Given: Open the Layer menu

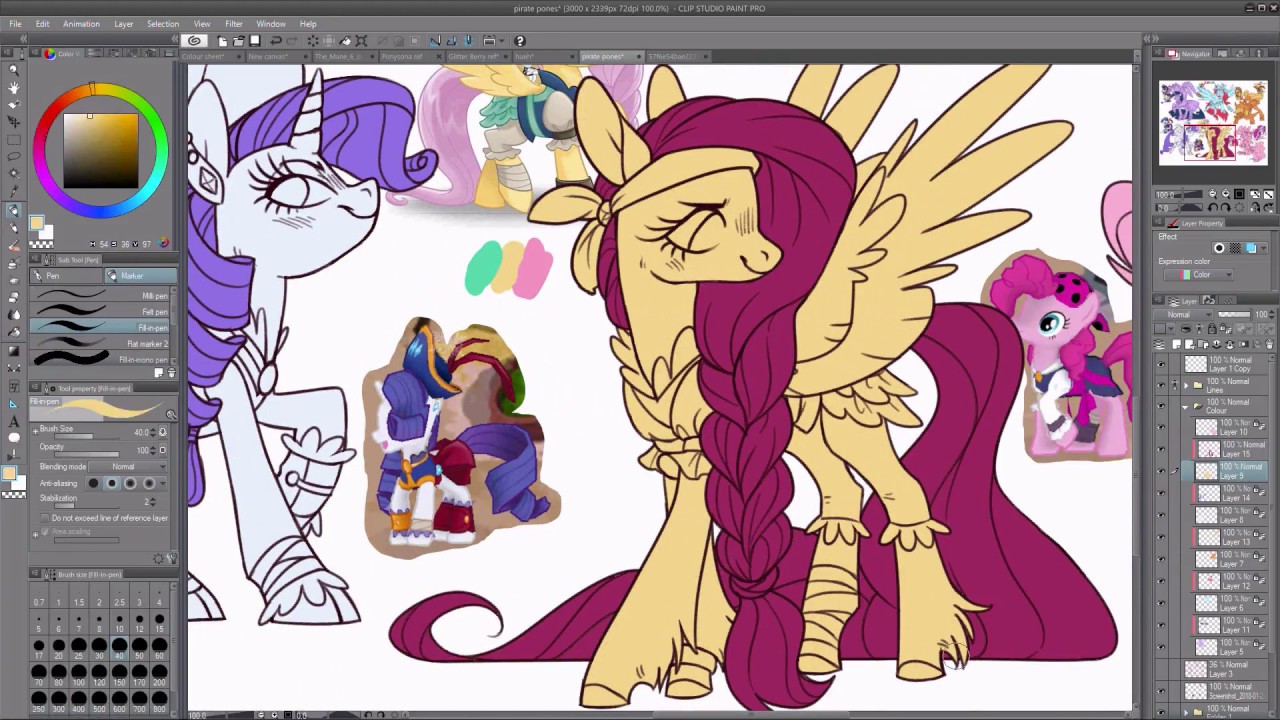Looking at the screenshot, I should (x=124, y=24).
